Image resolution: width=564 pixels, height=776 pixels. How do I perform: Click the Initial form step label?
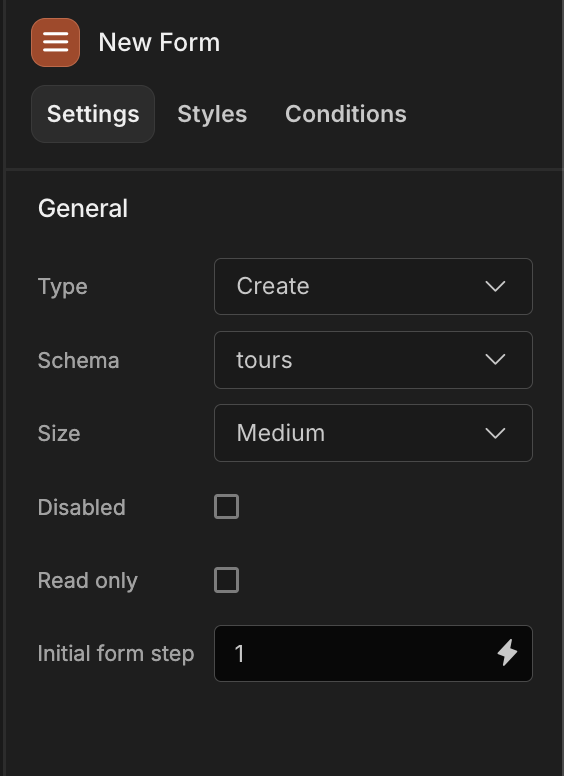pyautogui.click(x=116, y=654)
